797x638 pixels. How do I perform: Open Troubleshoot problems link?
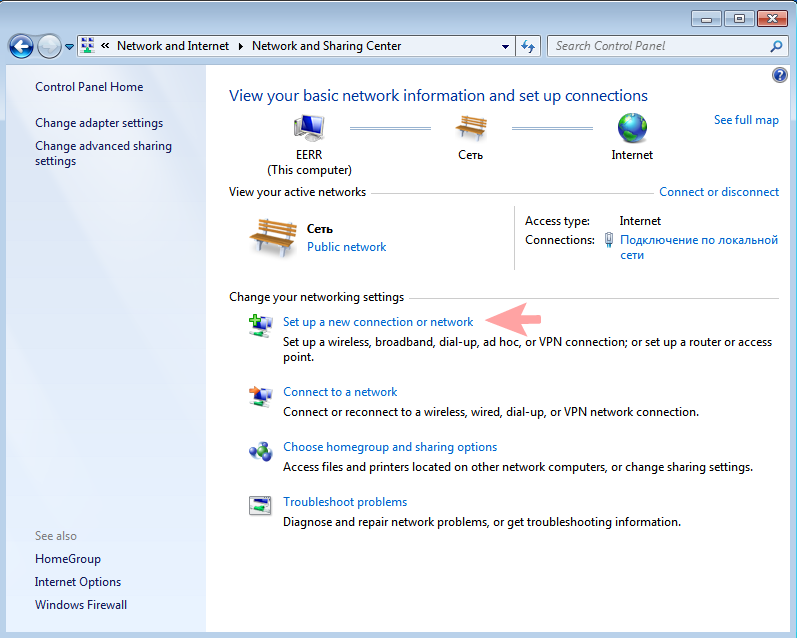345,502
